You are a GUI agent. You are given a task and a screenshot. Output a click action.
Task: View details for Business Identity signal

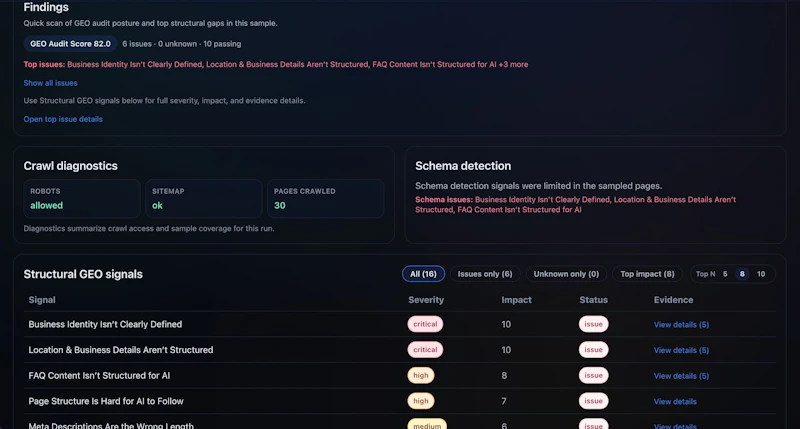[x=681, y=324]
